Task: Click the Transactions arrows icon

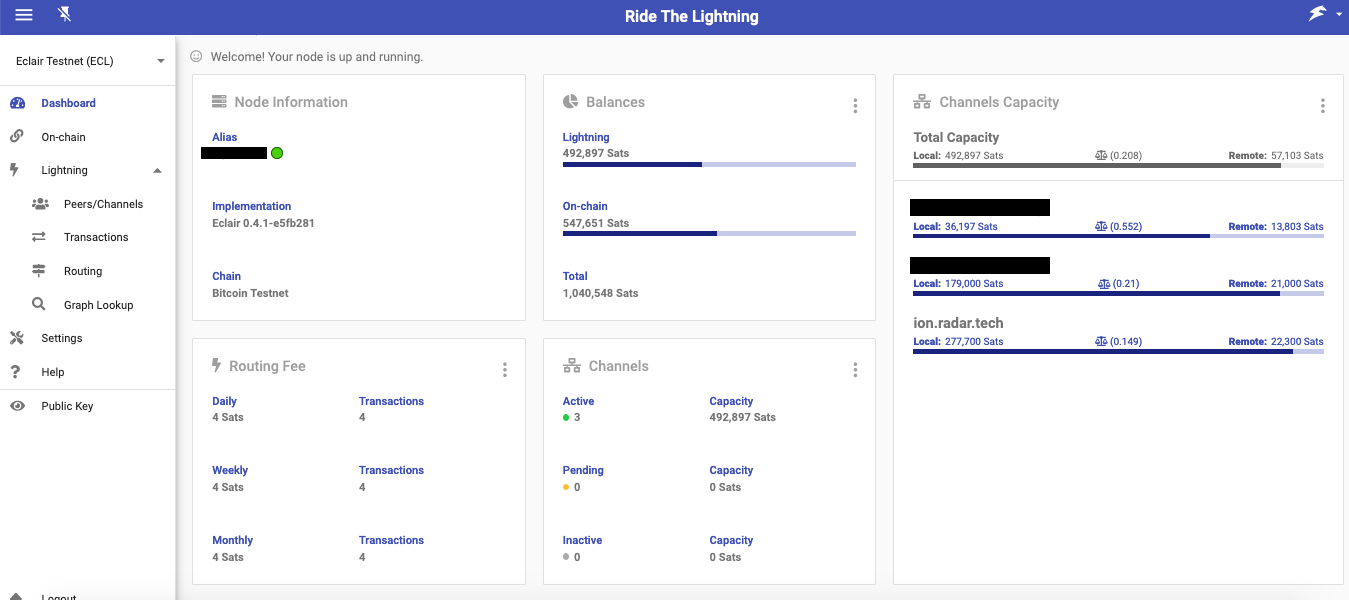Action: click(x=39, y=237)
